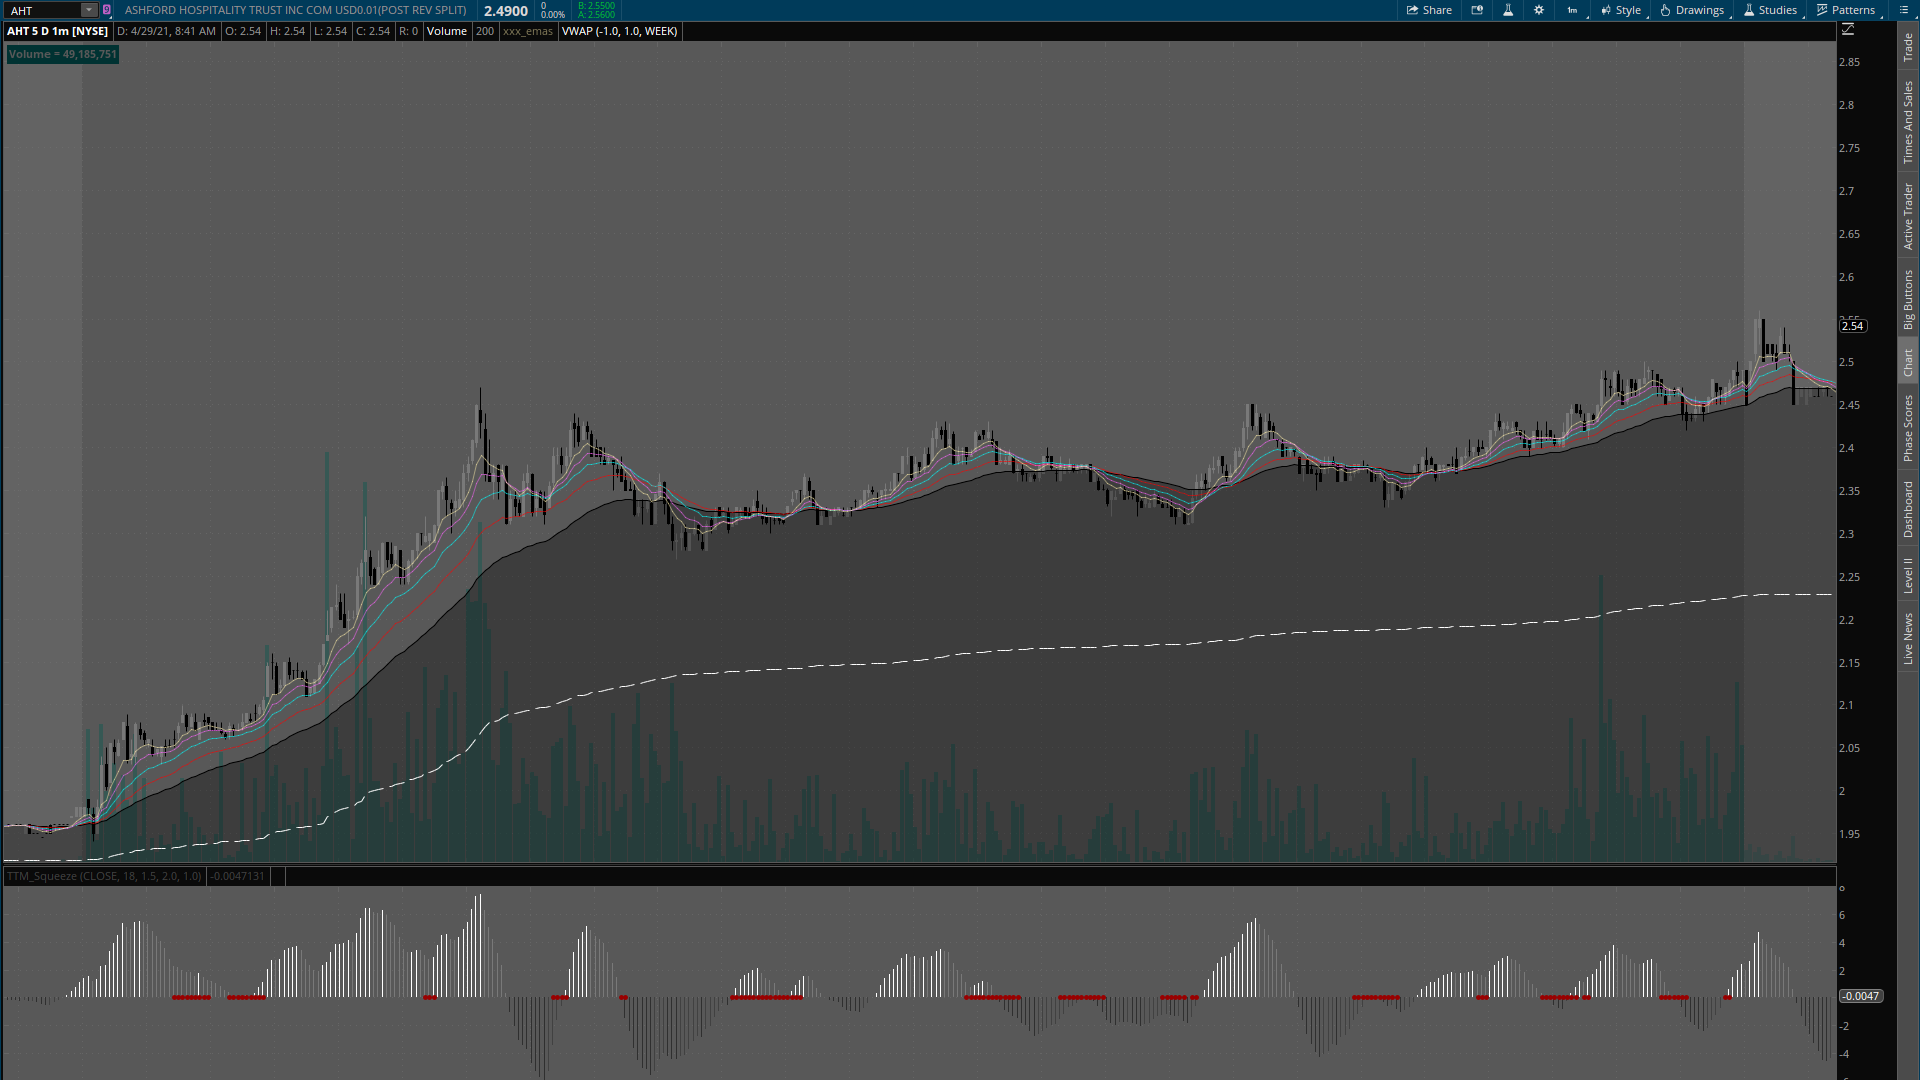Click the flask Edit Studies icon

(x=1508, y=10)
